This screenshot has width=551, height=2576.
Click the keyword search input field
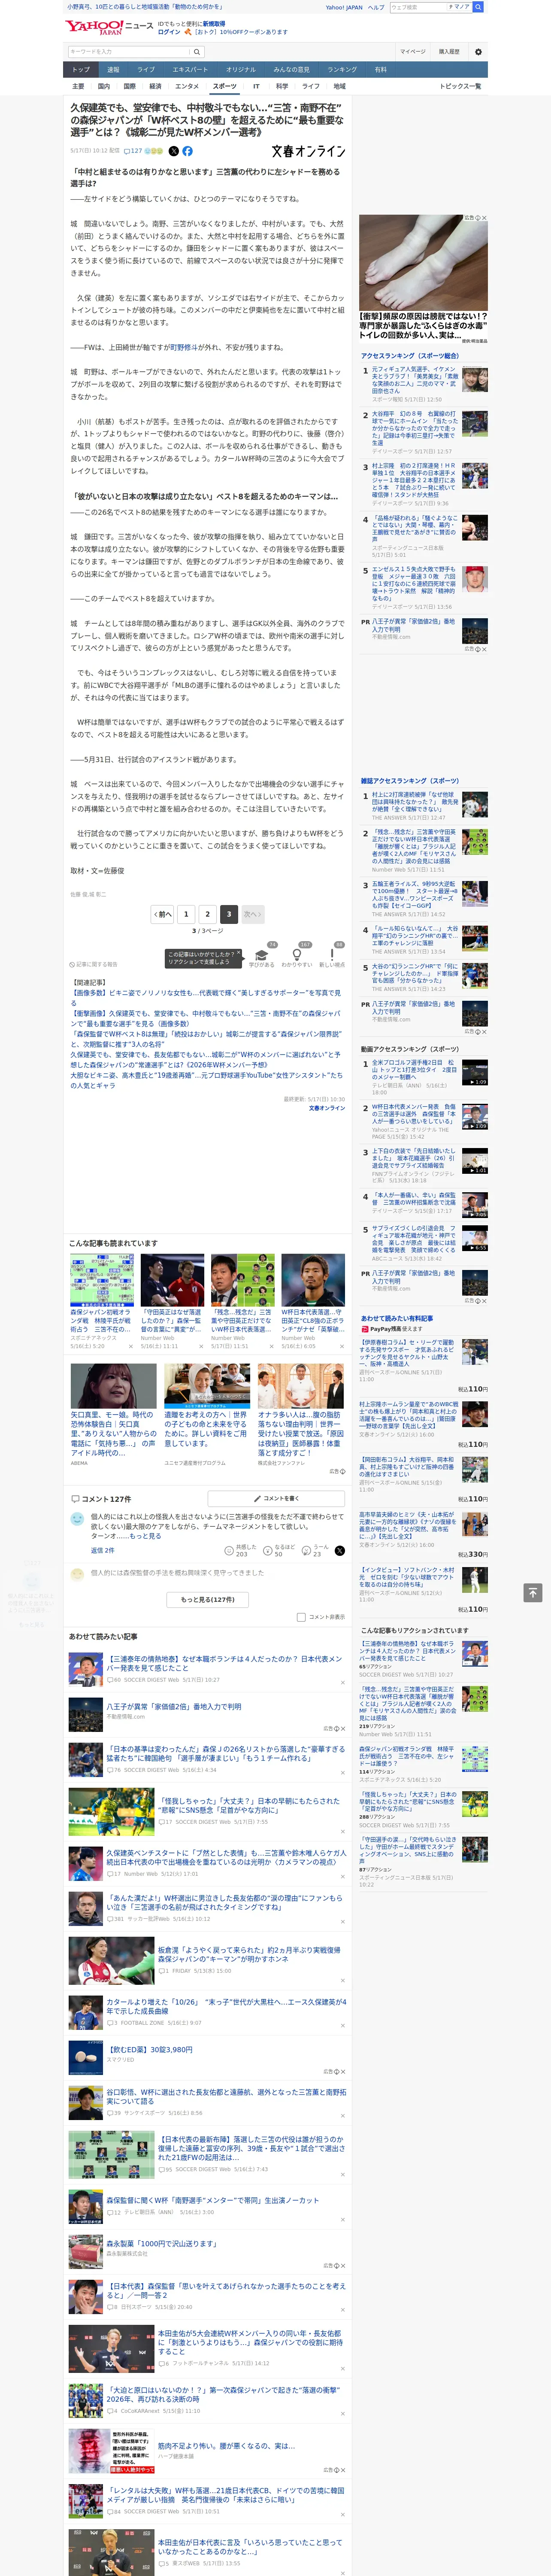click(x=127, y=51)
